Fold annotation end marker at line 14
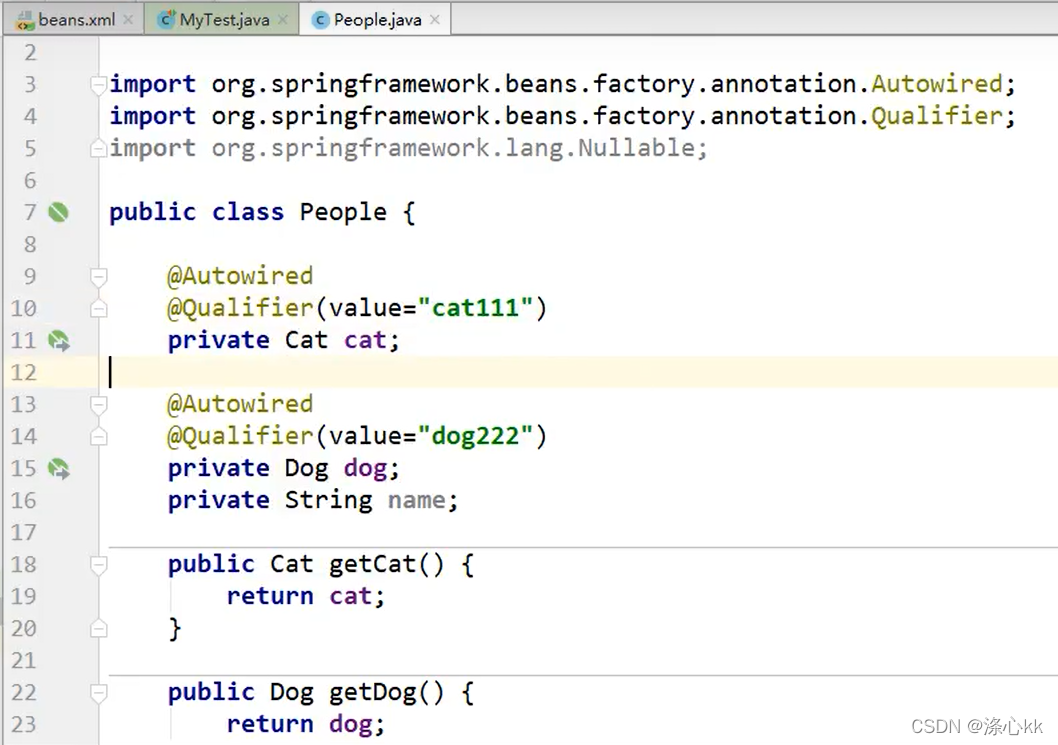 click(x=99, y=437)
